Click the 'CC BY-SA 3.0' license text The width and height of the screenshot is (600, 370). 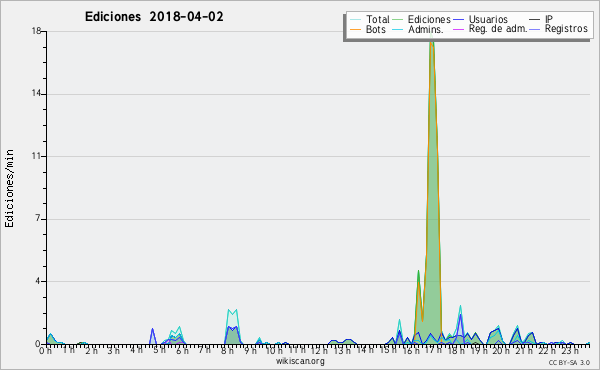pos(569,362)
